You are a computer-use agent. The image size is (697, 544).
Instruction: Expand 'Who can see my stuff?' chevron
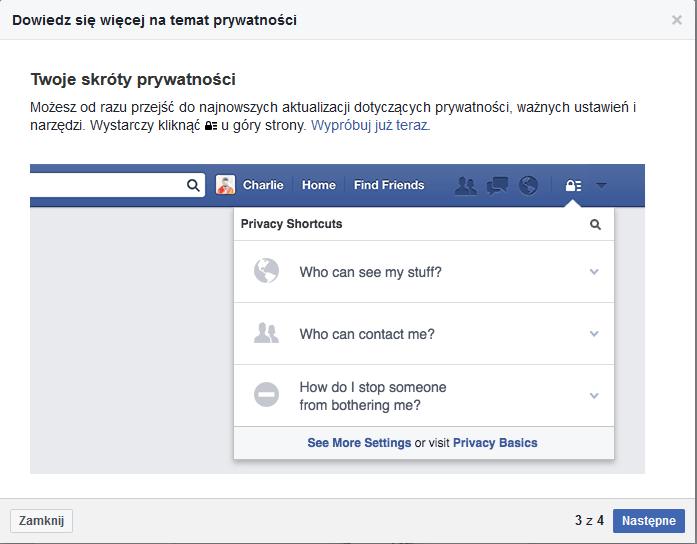tap(594, 272)
